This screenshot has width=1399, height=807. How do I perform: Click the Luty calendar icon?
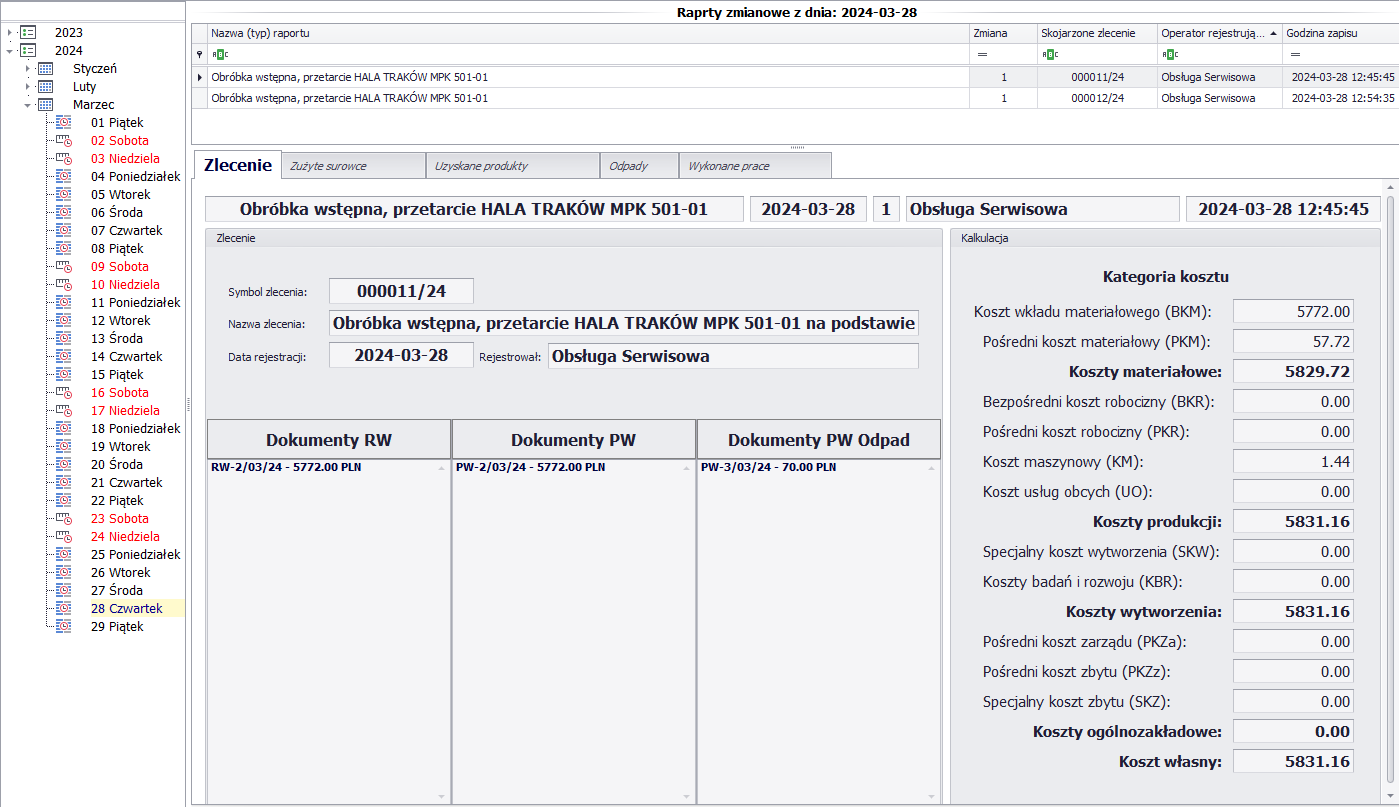(46, 87)
